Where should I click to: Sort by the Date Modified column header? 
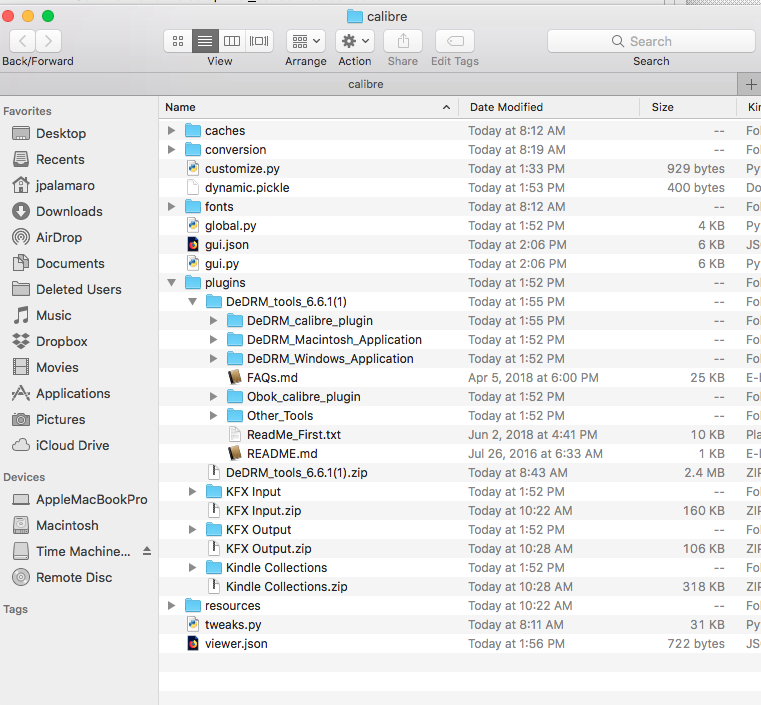point(548,107)
